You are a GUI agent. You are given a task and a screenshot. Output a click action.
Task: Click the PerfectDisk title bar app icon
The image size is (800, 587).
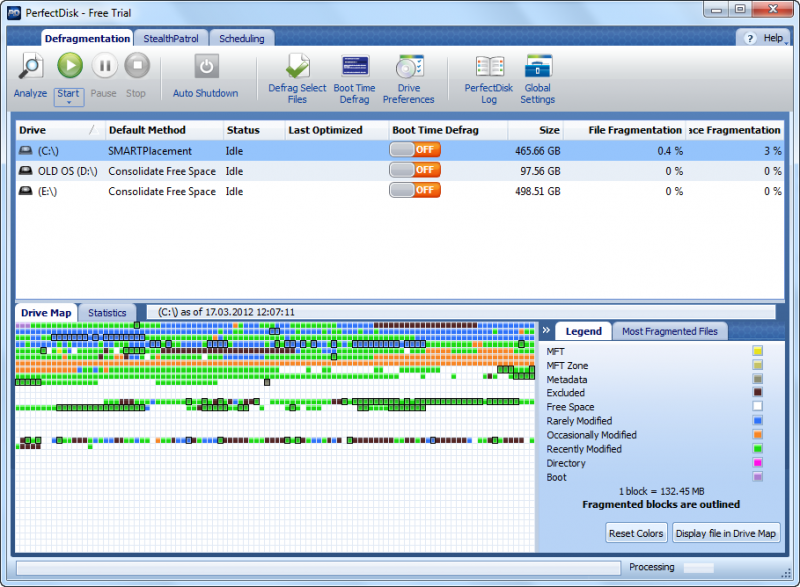pyautogui.click(x=14, y=13)
